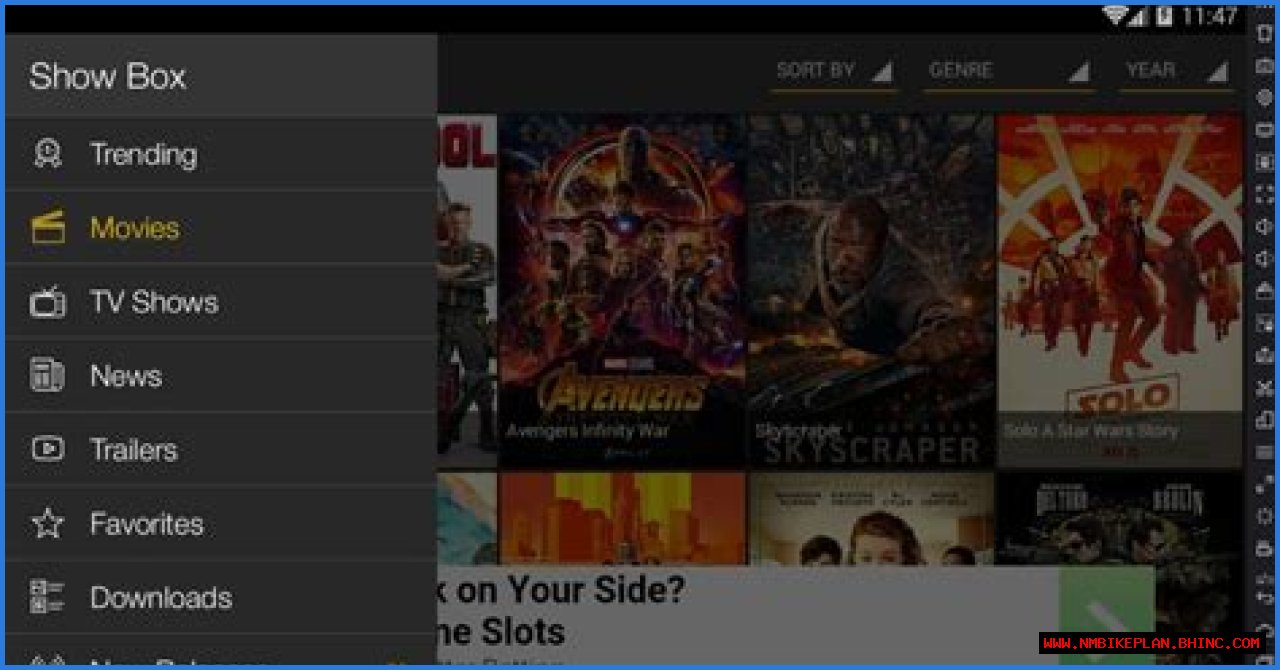1280x670 pixels.
Task: Click the scissors icon in emulator toolbar
Action: tap(1265, 388)
